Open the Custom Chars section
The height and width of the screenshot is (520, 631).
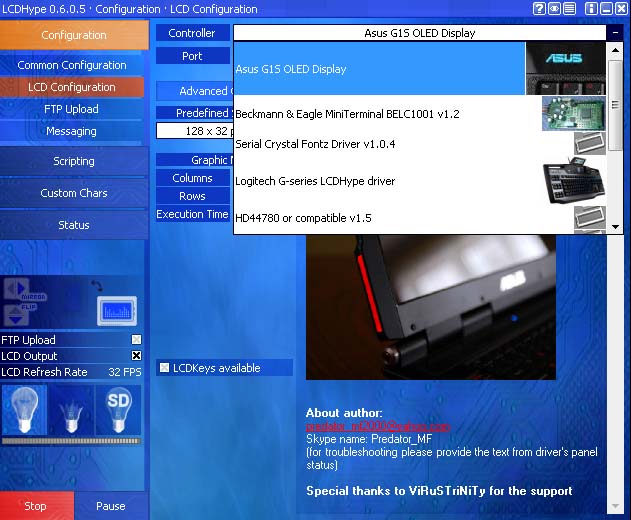coord(74,193)
